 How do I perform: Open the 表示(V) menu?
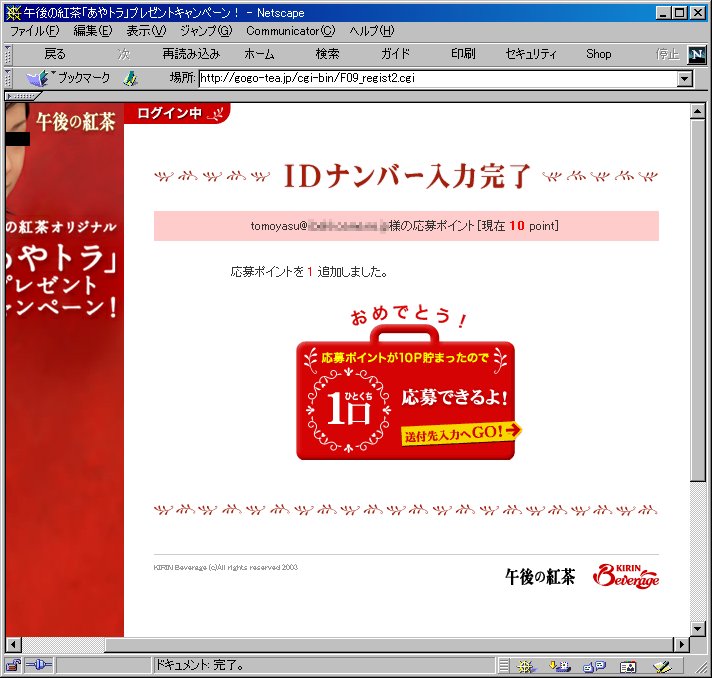(146, 31)
